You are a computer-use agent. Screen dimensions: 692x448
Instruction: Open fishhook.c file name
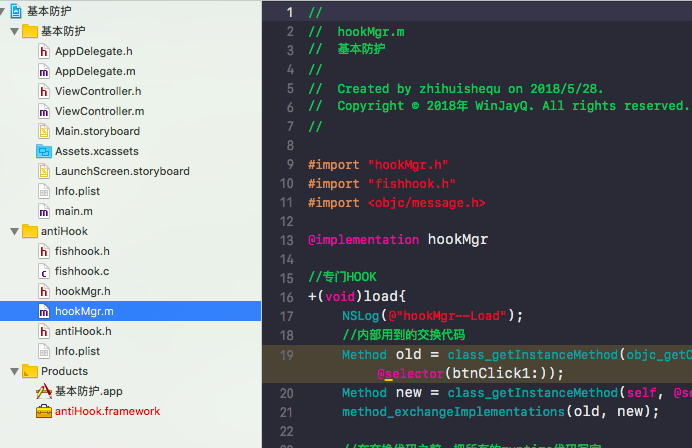pos(82,271)
